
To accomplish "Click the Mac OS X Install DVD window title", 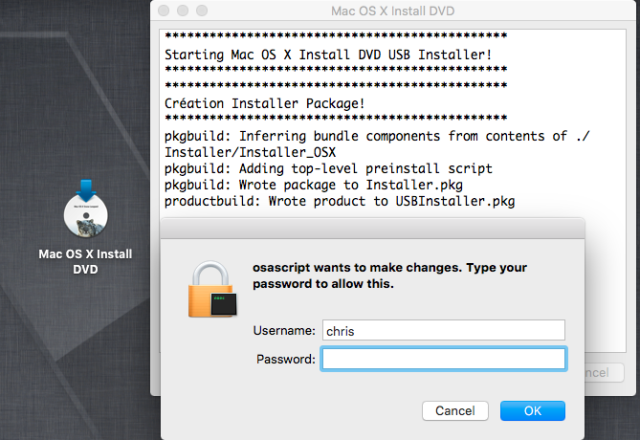I will (393, 11).
